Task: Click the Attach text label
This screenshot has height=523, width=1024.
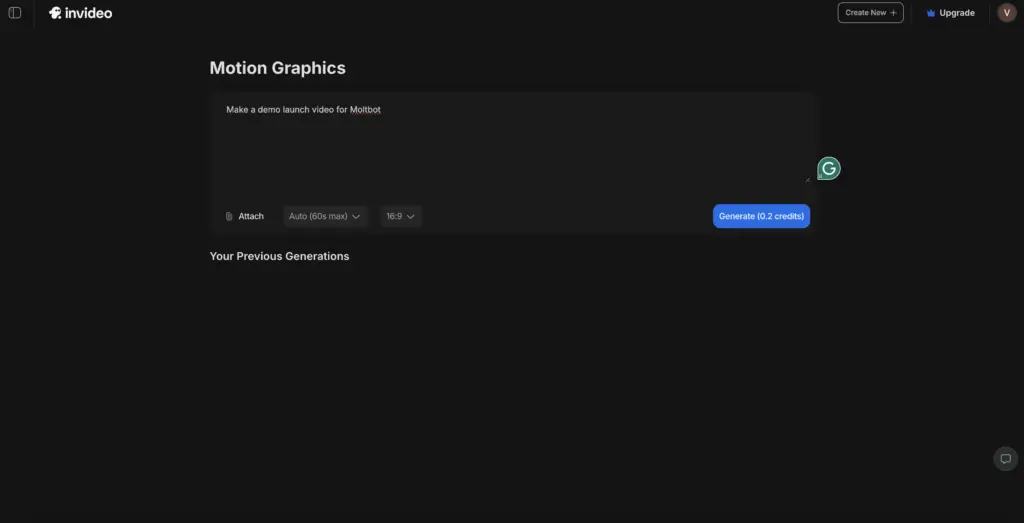Action: click(251, 216)
